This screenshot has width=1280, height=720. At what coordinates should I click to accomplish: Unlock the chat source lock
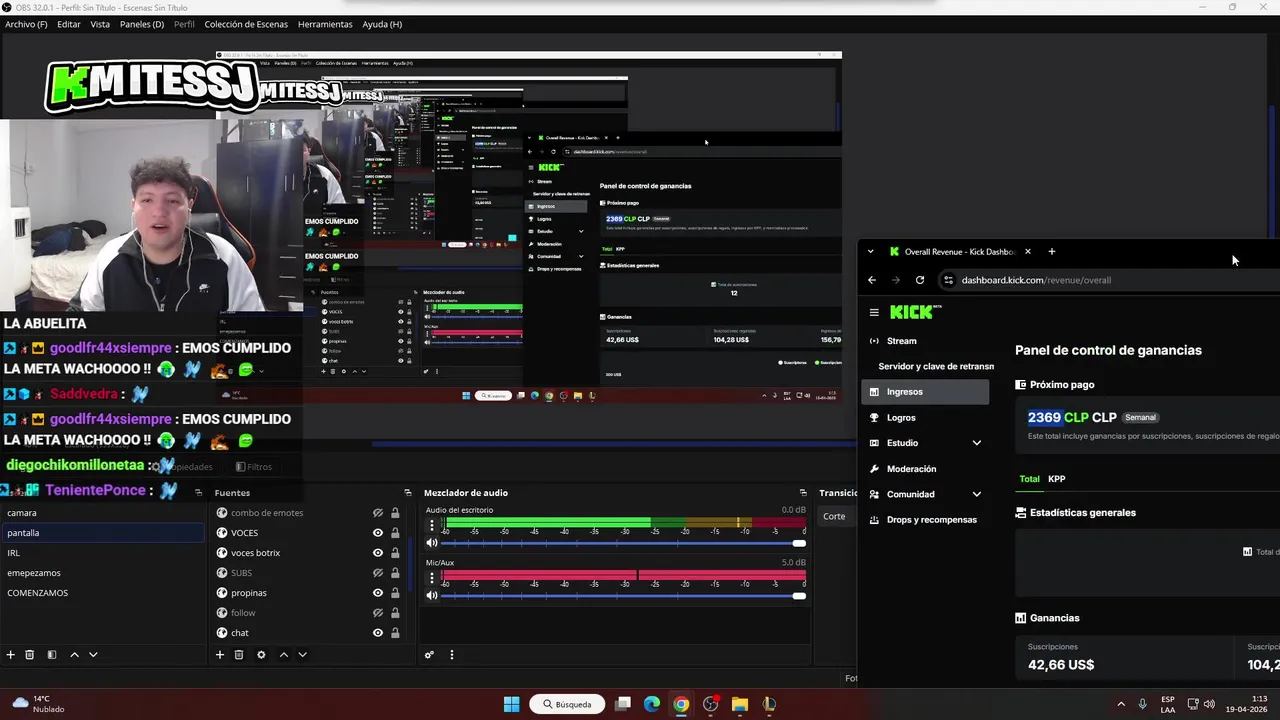click(395, 633)
